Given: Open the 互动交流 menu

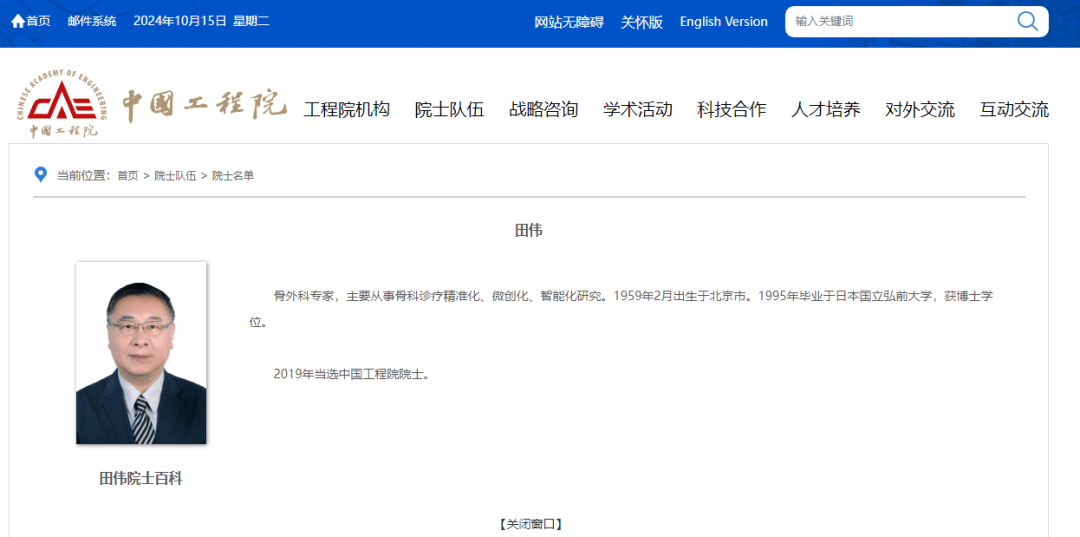Looking at the screenshot, I should 1014,110.
